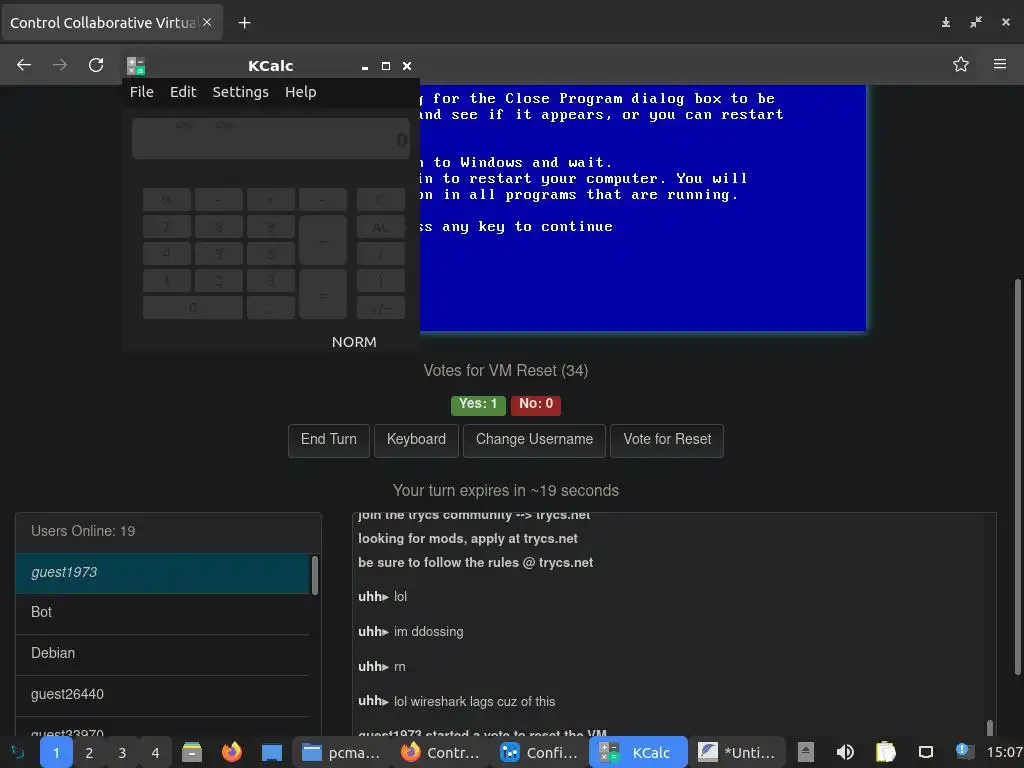Open the clipboard manager tray icon
The width and height of the screenshot is (1024, 768).
pos(886,752)
